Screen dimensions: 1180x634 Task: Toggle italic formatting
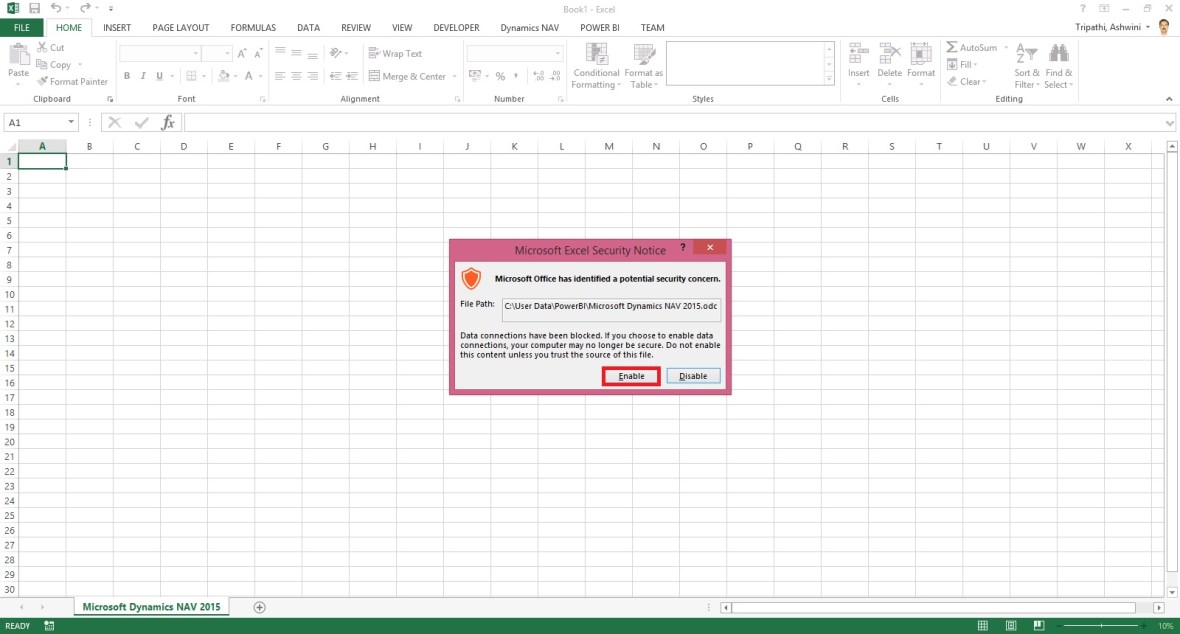point(142,75)
